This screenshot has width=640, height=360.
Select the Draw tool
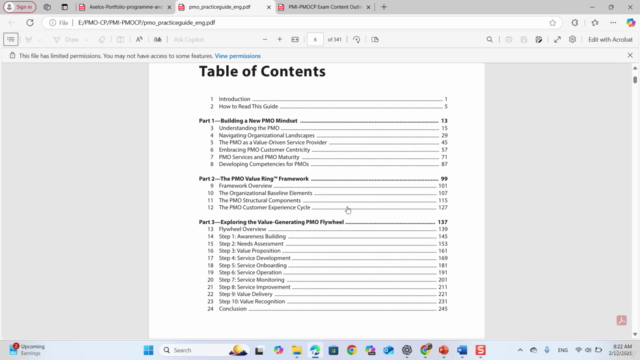point(66,40)
